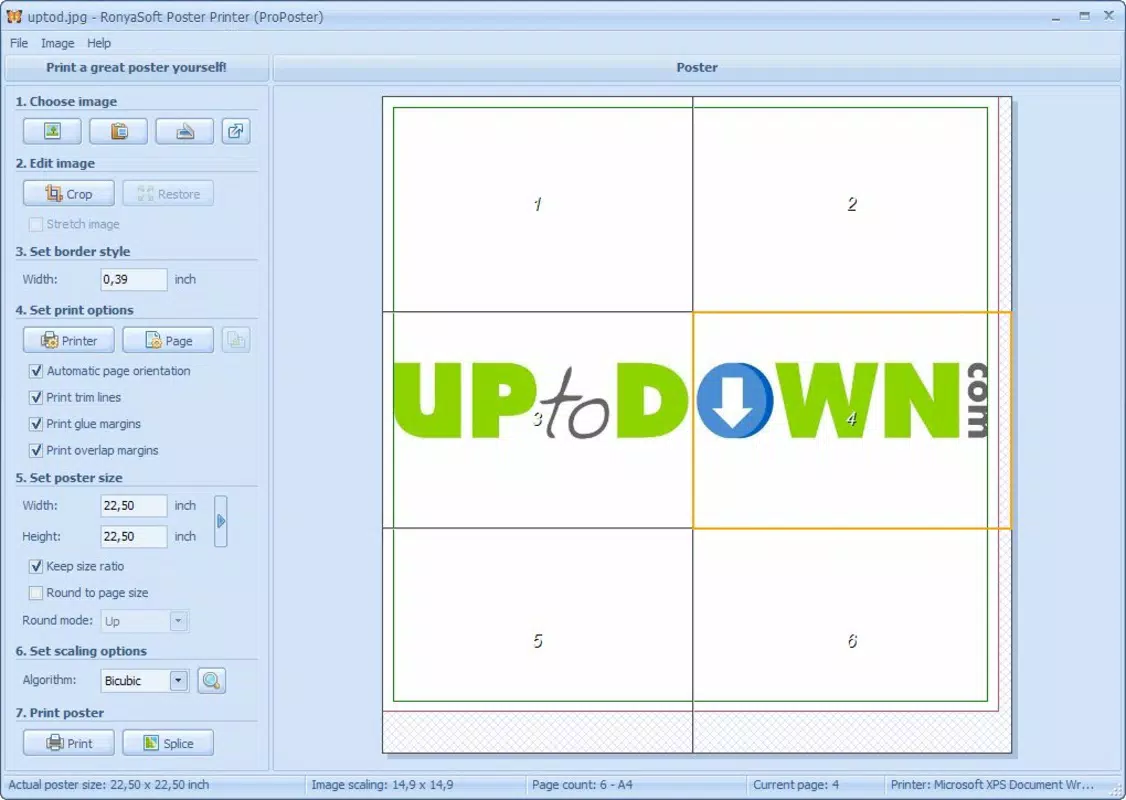Minimize the Poster Printer window
The image size is (1126, 800).
click(1056, 17)
